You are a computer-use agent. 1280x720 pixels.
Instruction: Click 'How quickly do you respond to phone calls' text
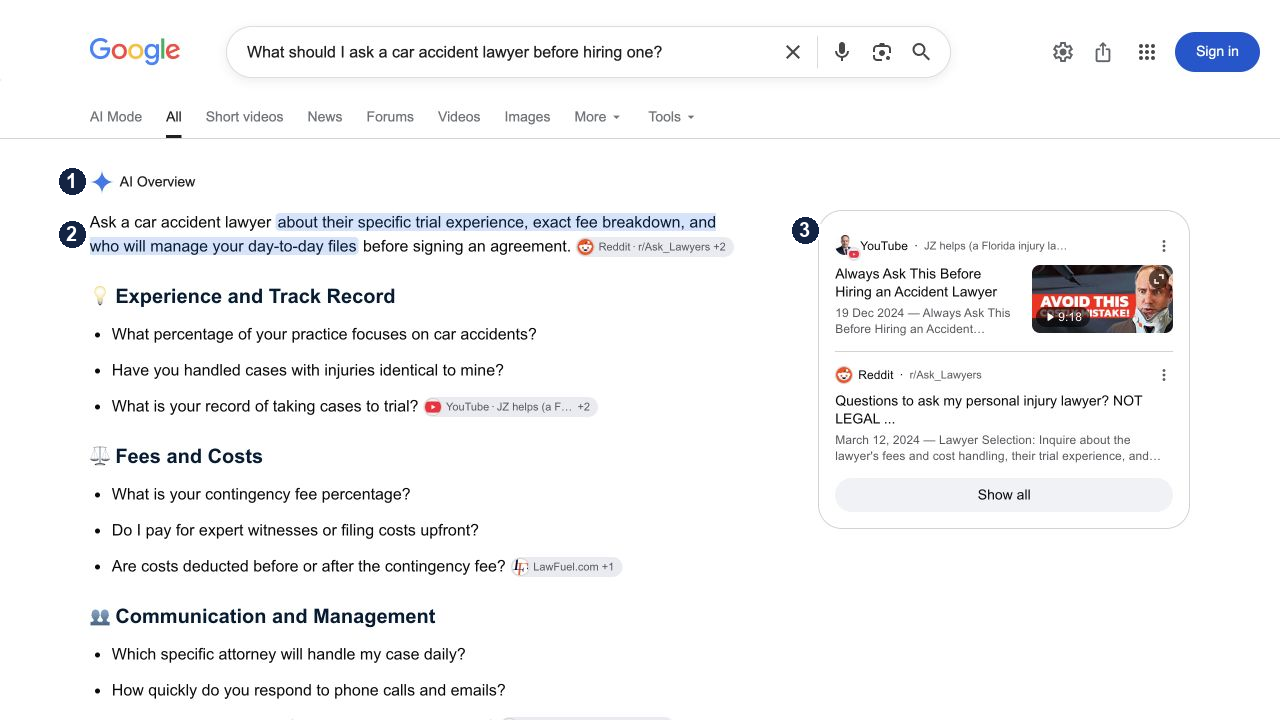pyautogui.click(x=309, y=690)
